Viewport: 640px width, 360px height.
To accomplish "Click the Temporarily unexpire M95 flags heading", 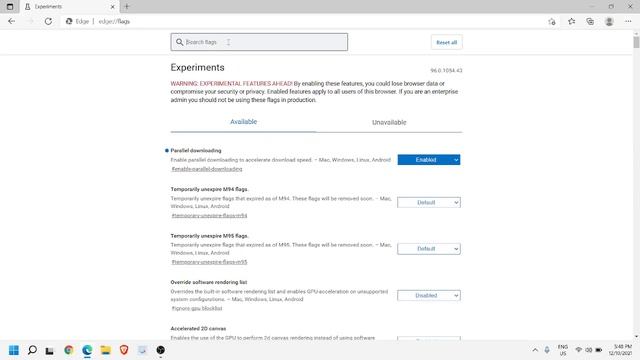I will coord(209,236).
